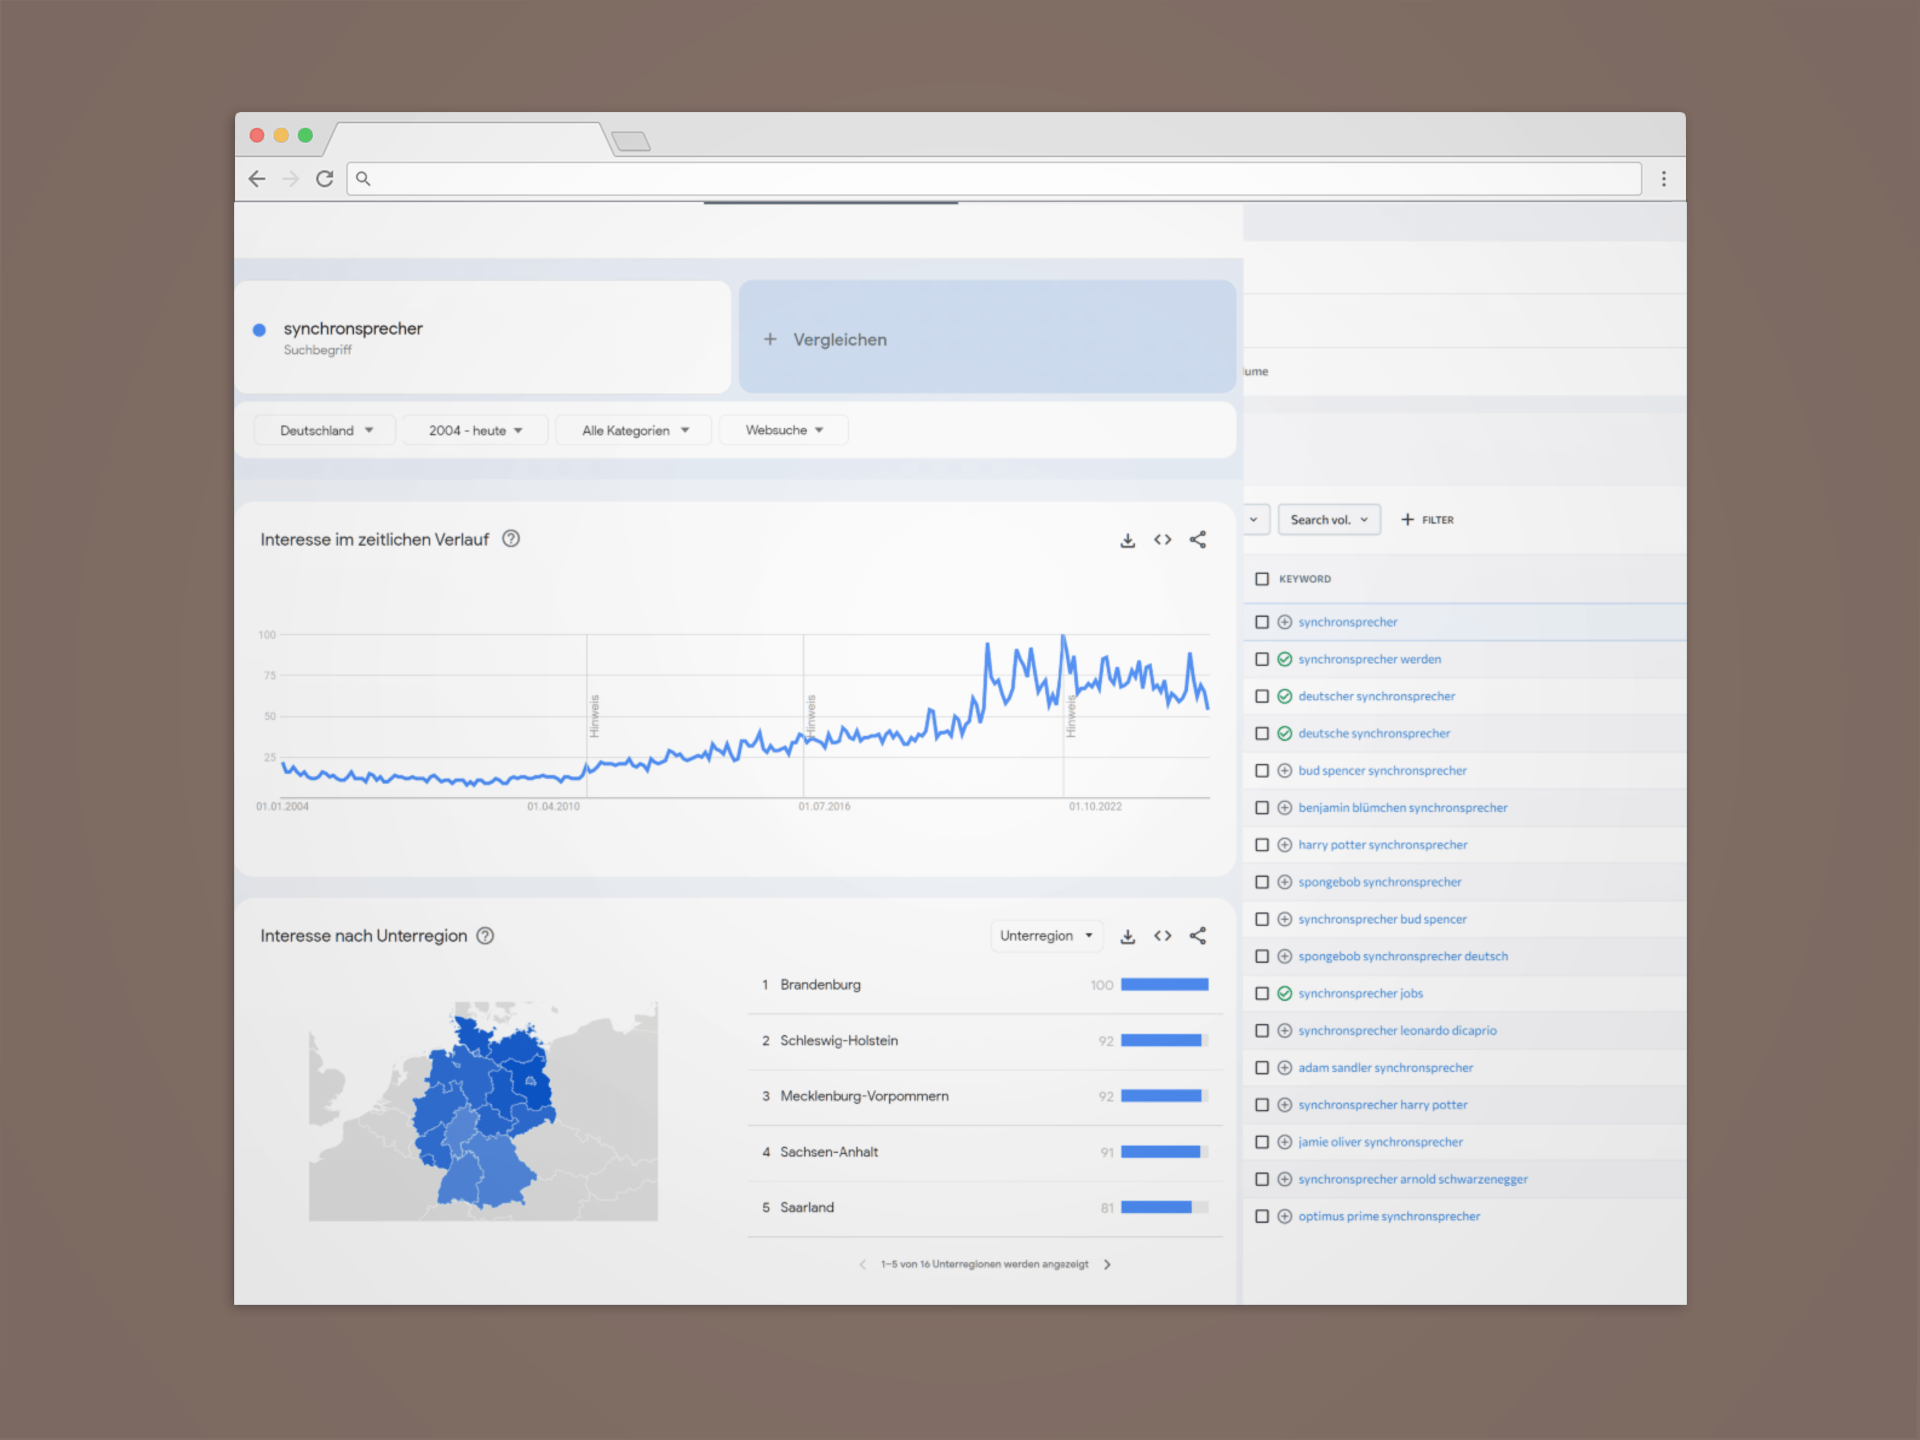Viewport: 1920px width, 1440px height.
Task: Go to next page of Unterregionen list
Action: click(x=1107, y=1265)
